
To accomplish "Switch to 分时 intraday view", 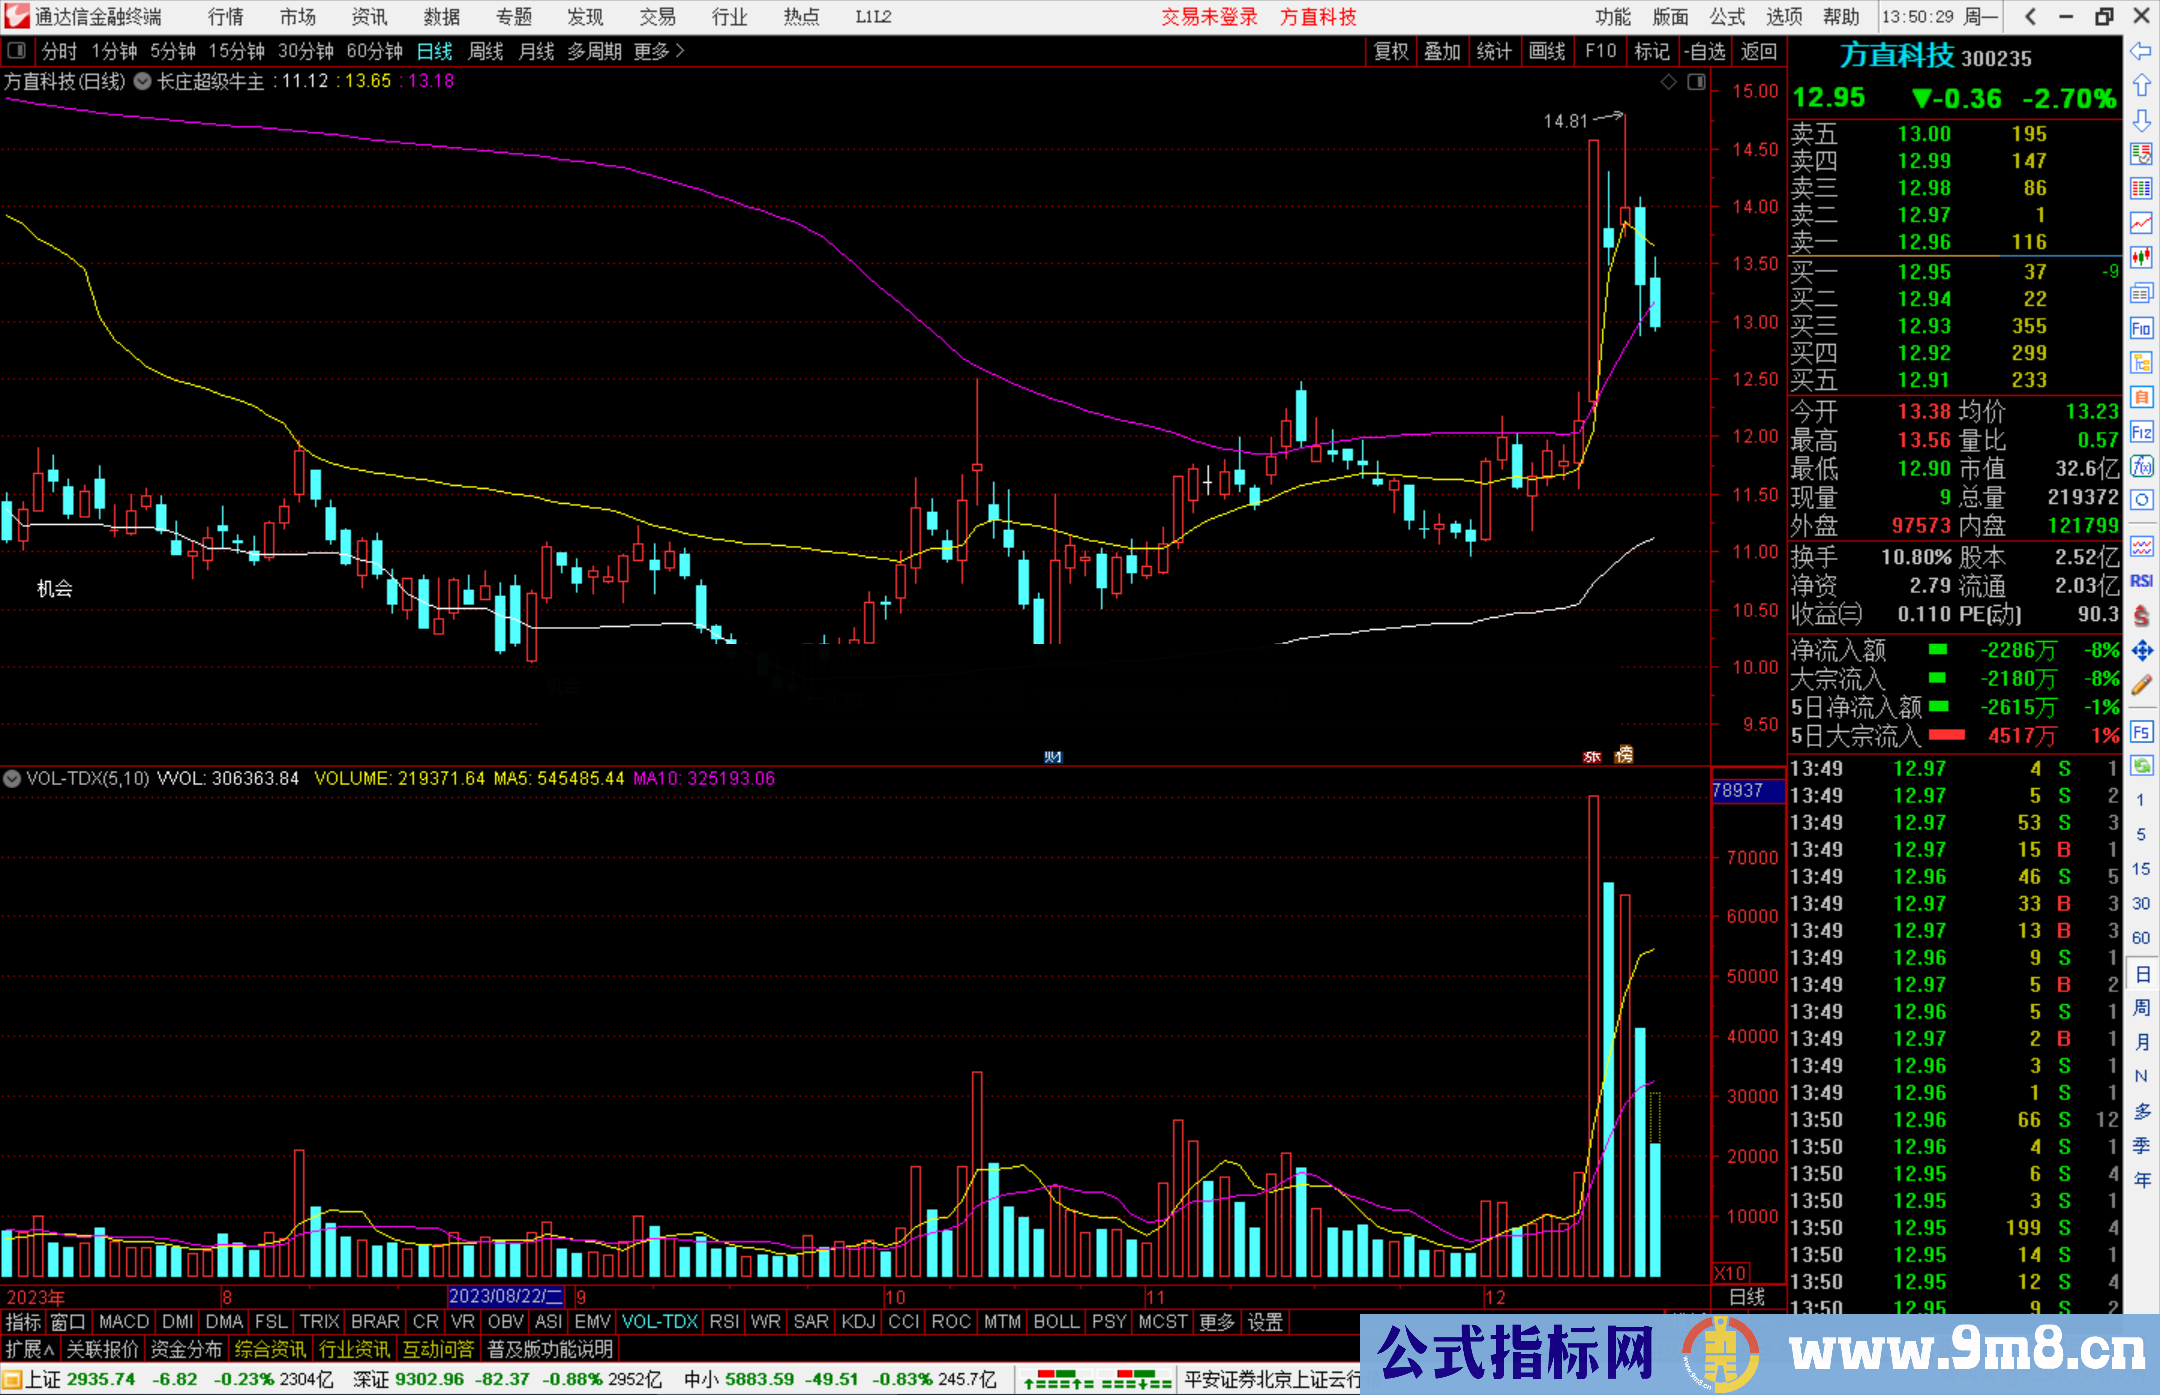I will [x=59, y=51].
